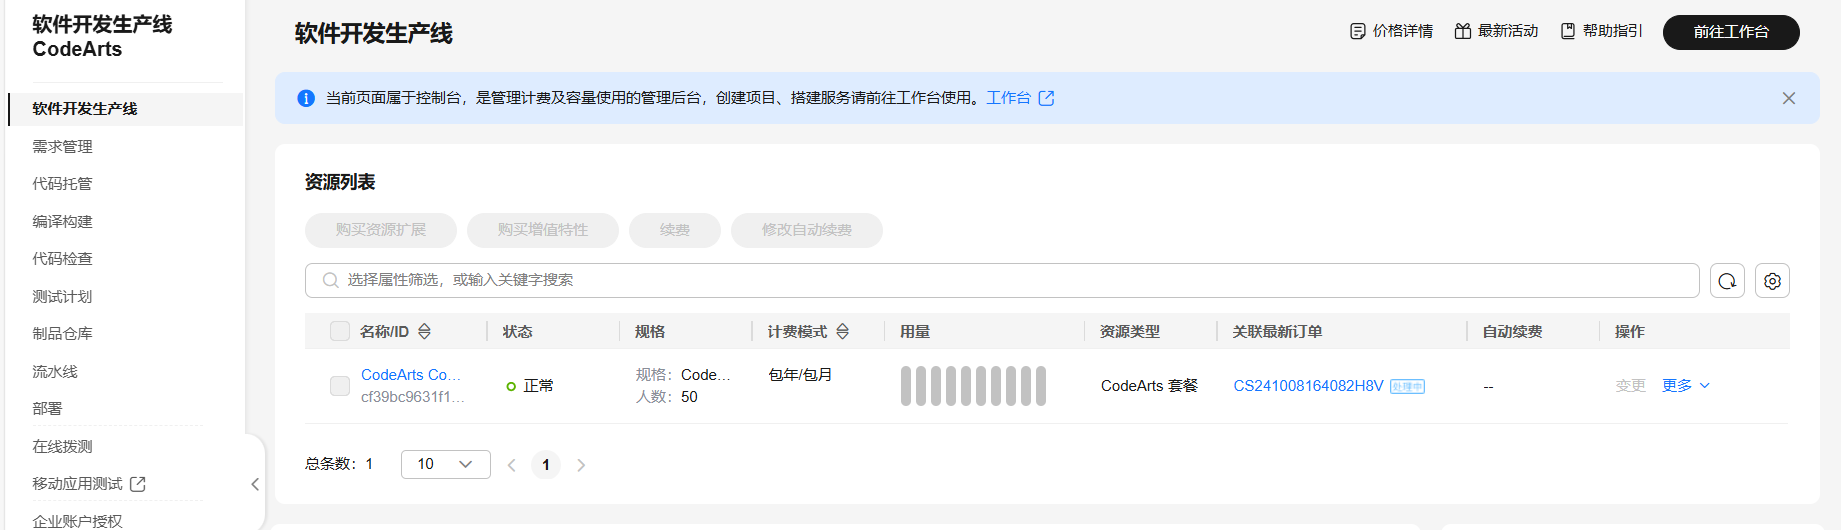
Task: Select page number 1
Action: [x=546, y=465]
